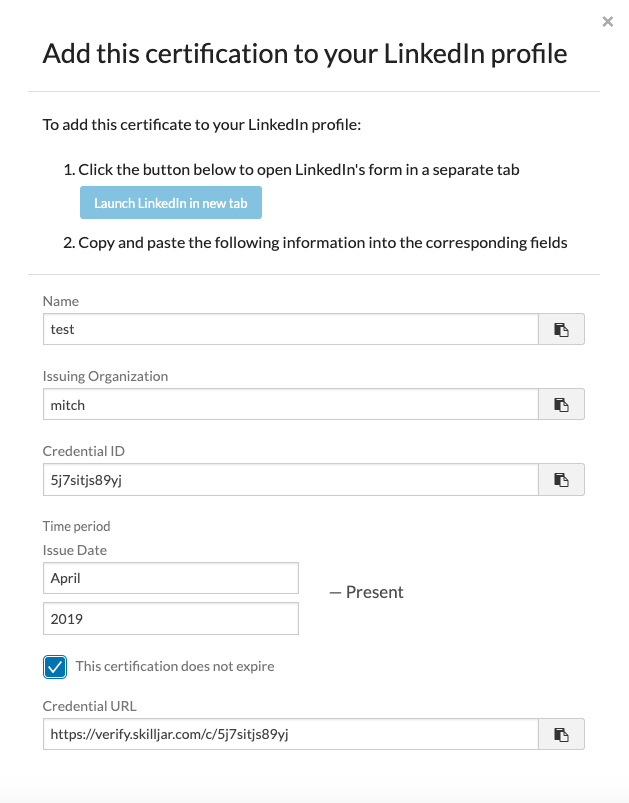Click the Issue Date month field 'April'
This screenshot has width=629, height=803.
click(x=171, y=578)
